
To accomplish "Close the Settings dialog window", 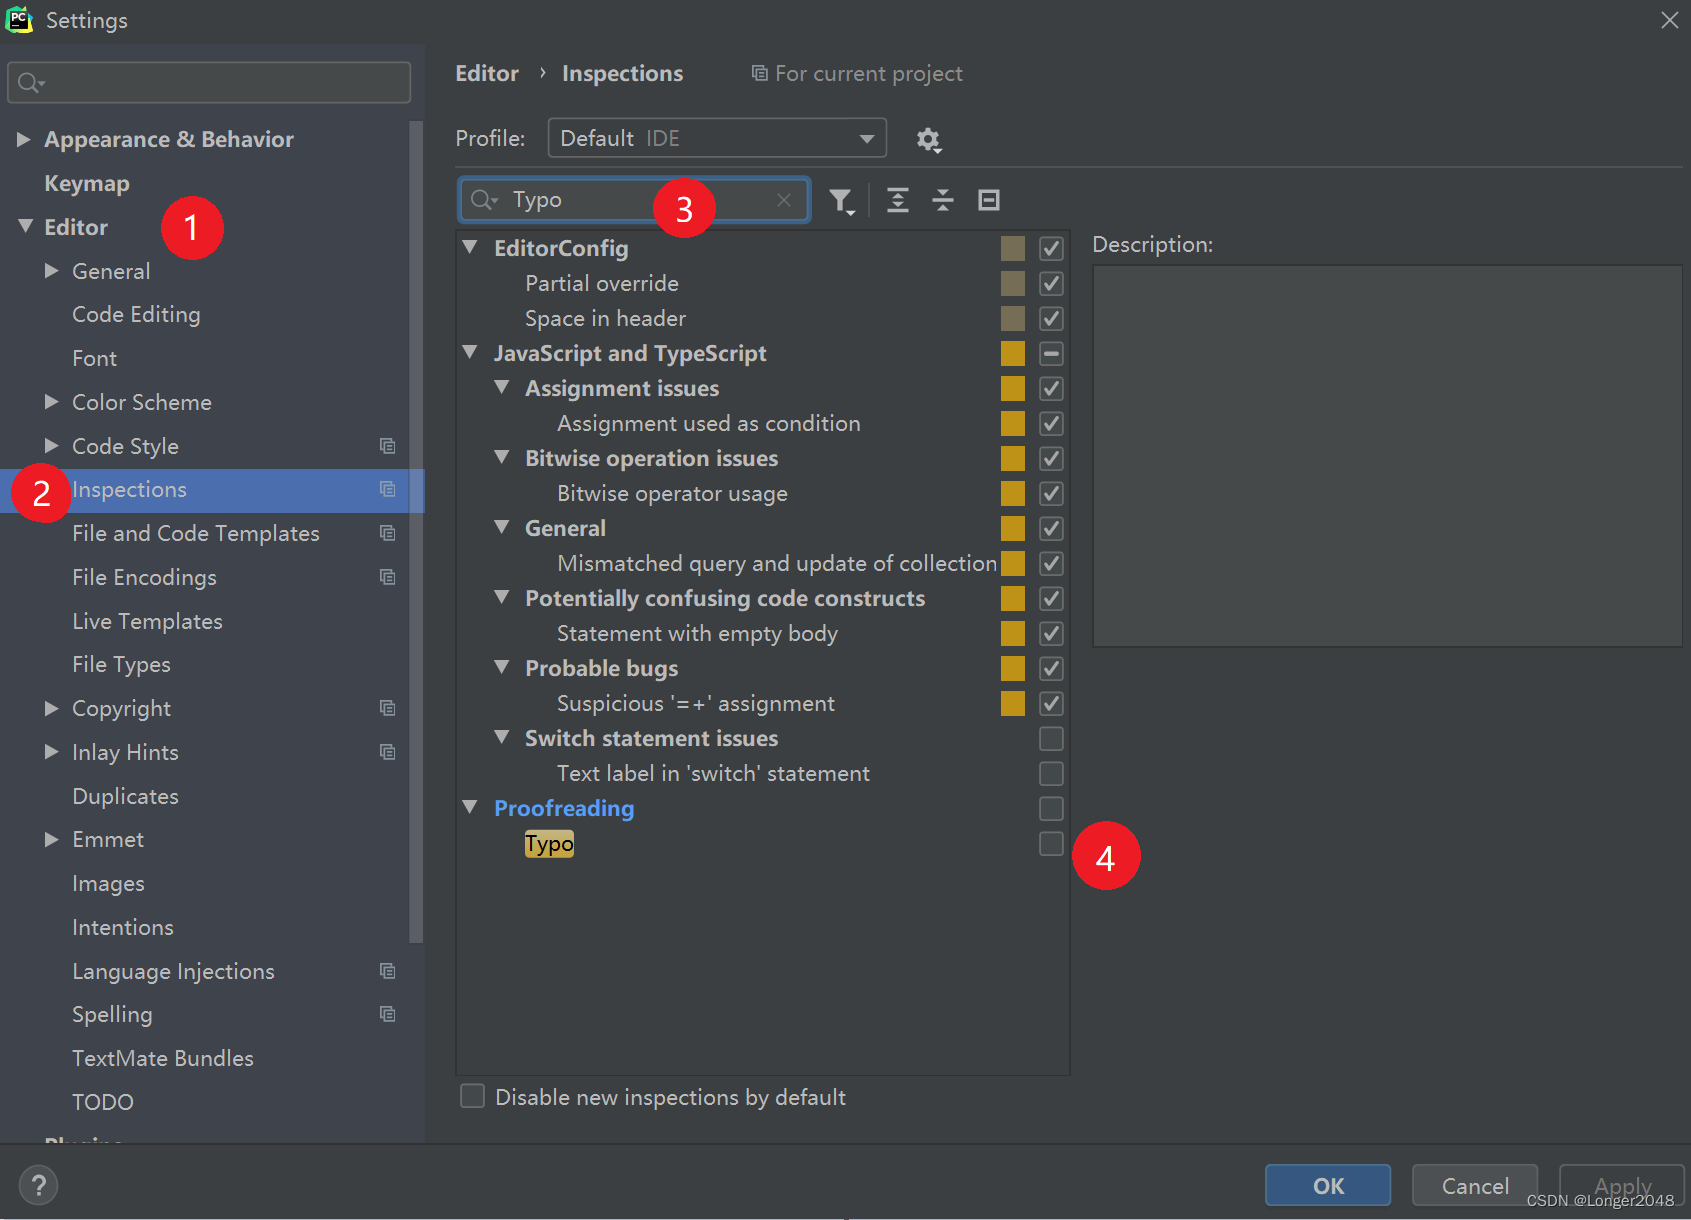I will pyautogui.click(x=1669, y=20).
